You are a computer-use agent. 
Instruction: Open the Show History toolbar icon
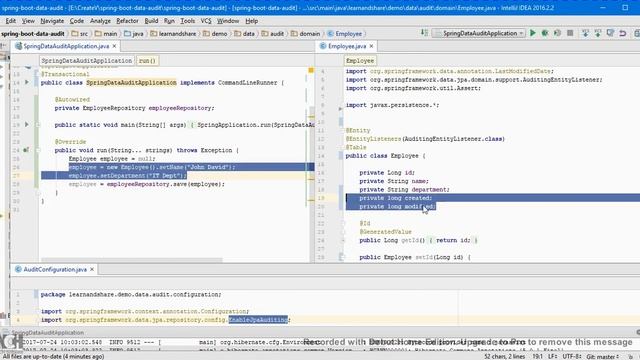(x=610, y=33)
